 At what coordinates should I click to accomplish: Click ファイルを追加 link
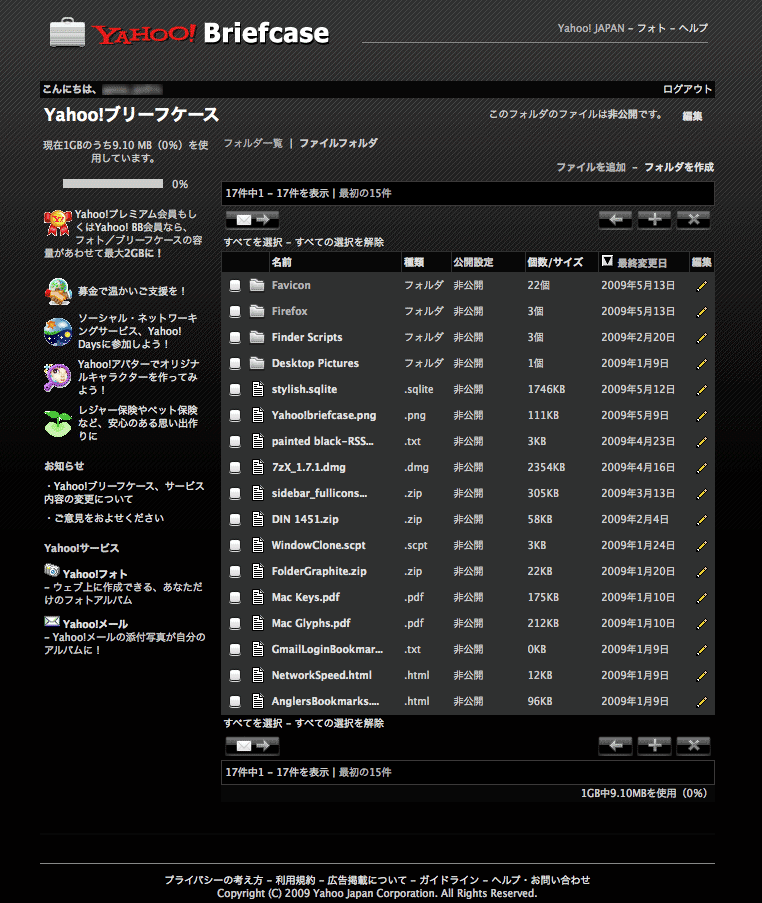point(591,167)
